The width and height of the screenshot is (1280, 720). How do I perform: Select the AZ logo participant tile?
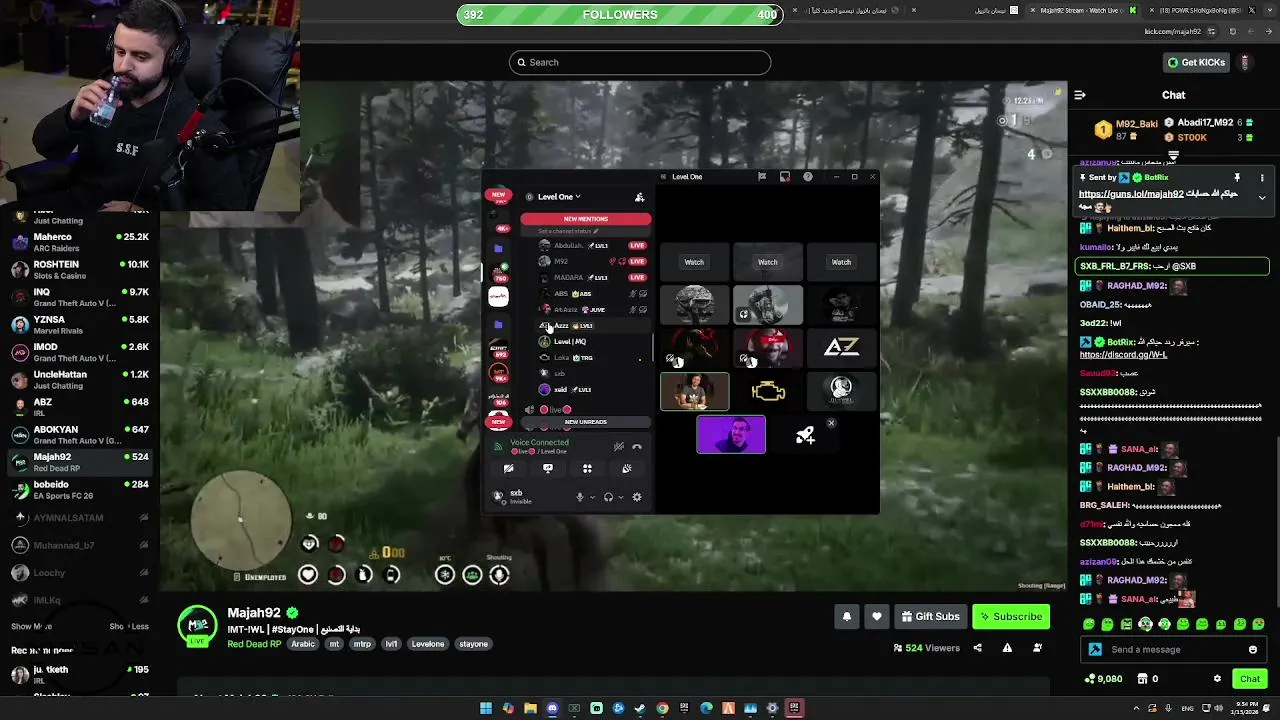[x=841, y=348]
